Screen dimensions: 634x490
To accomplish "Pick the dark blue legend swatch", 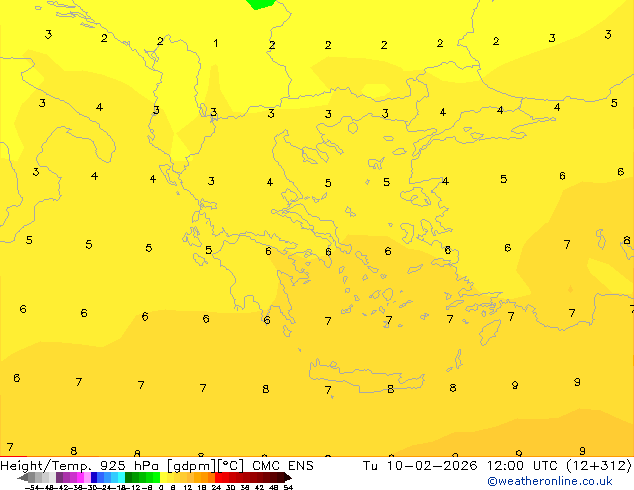I will [94, 477].
